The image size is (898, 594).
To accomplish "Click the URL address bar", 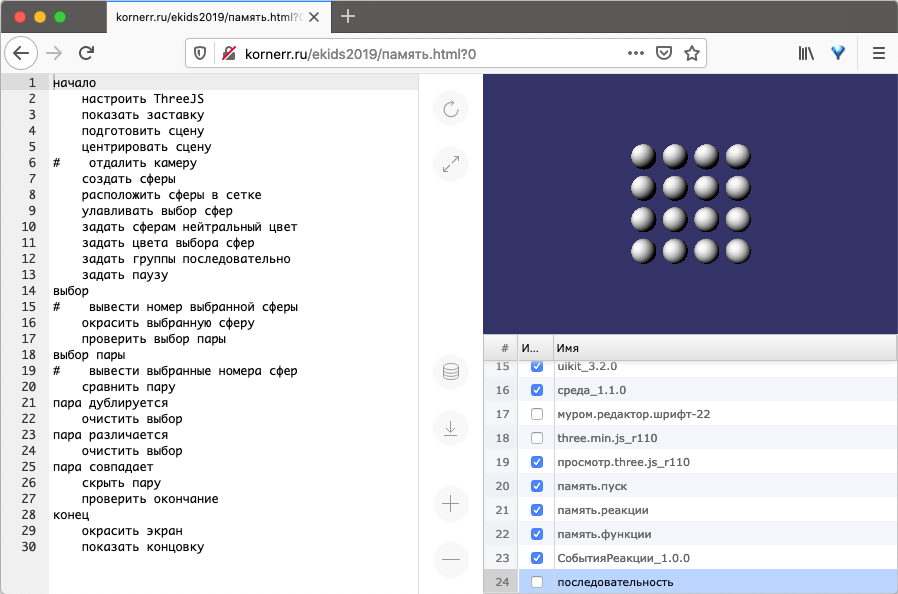I will point(420,53).
